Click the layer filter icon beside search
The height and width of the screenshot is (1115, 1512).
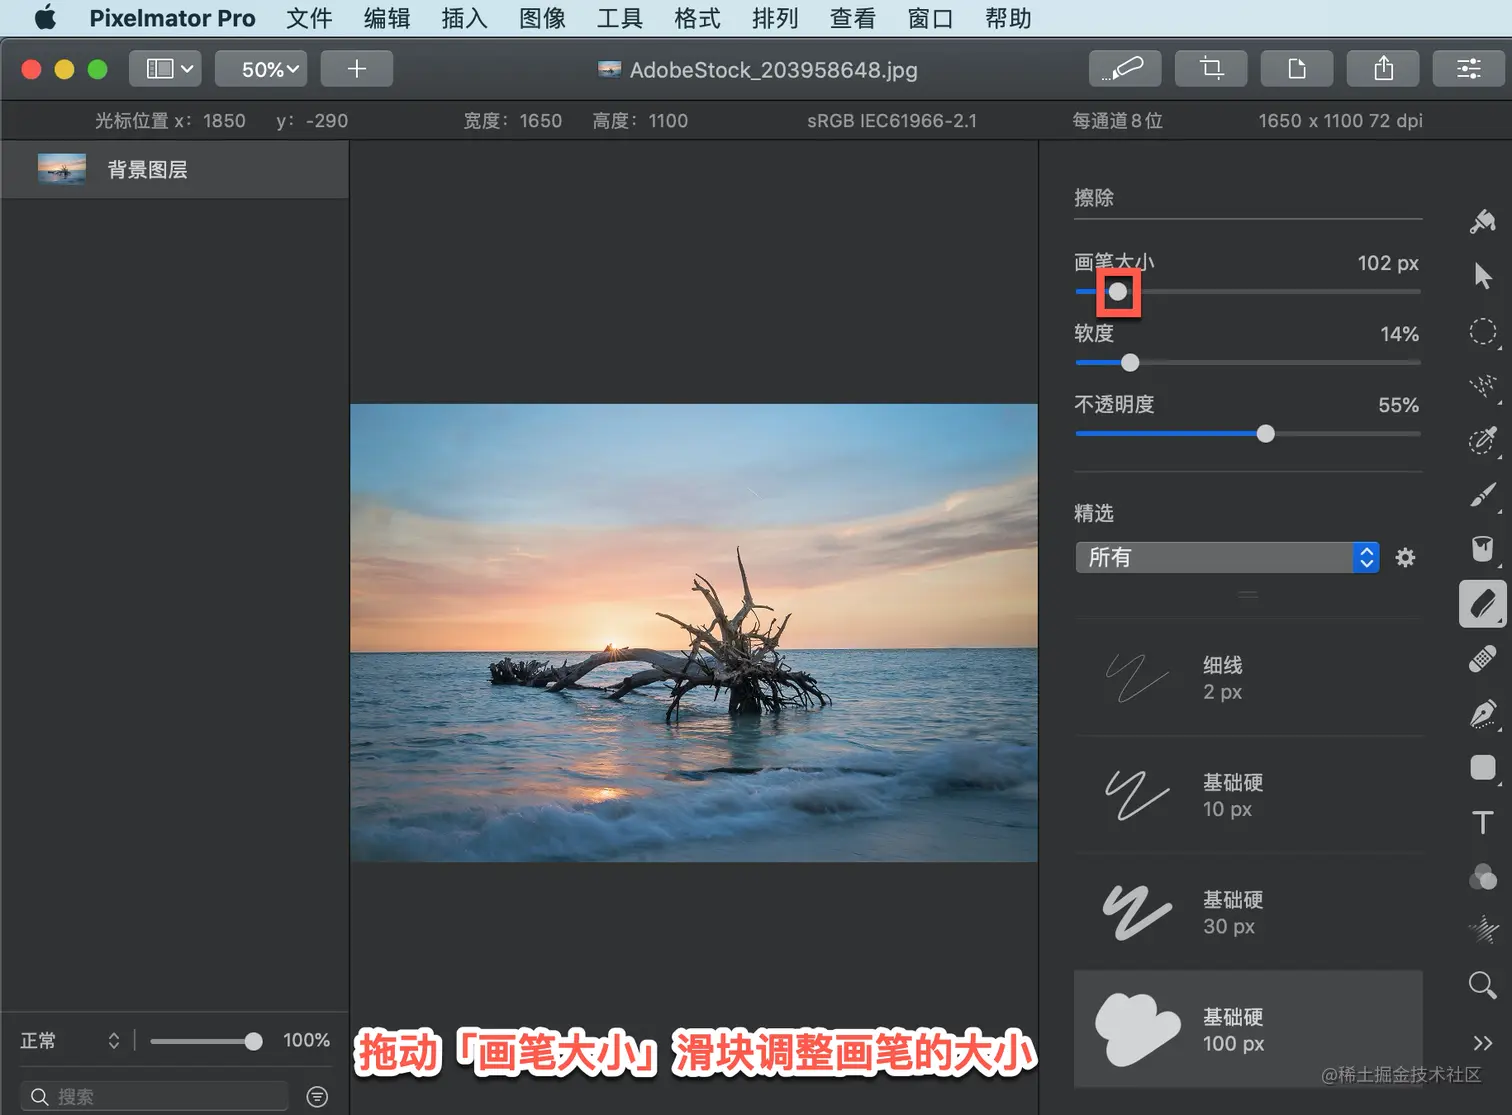(317, 1097)
